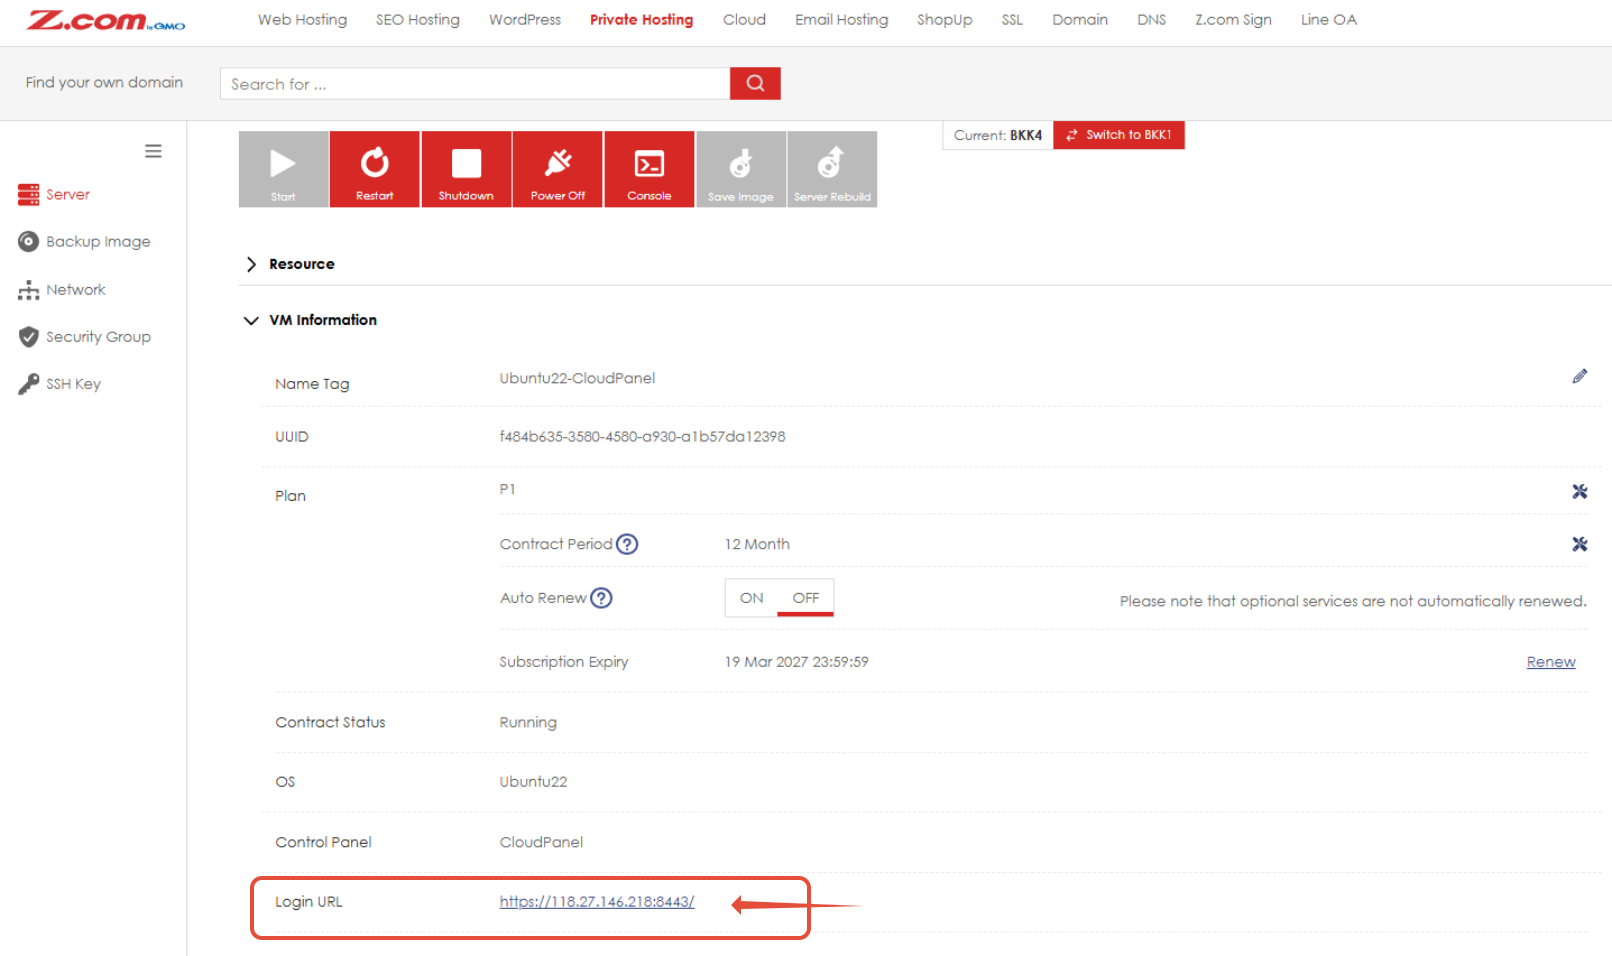Viewport: 1612px width, 956px height.
Task: Open Z.com Sign menu item
Action: pyautogui.click(x=1233, y=20)
